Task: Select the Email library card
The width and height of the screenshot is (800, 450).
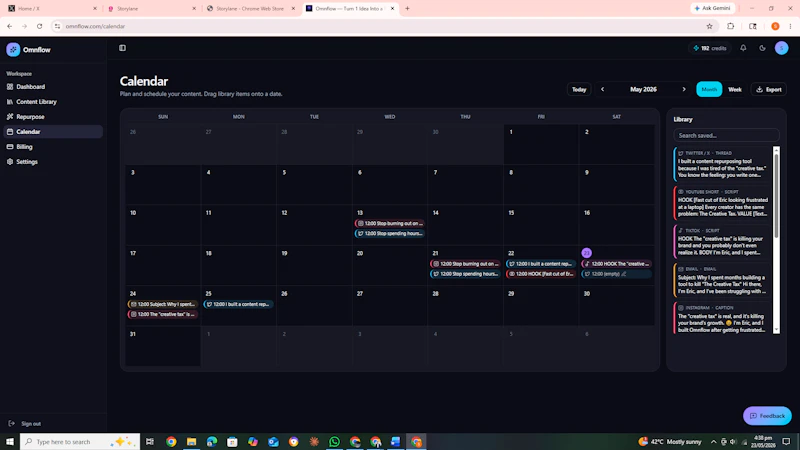Action: pyautogui.click(x=722, y=280)
